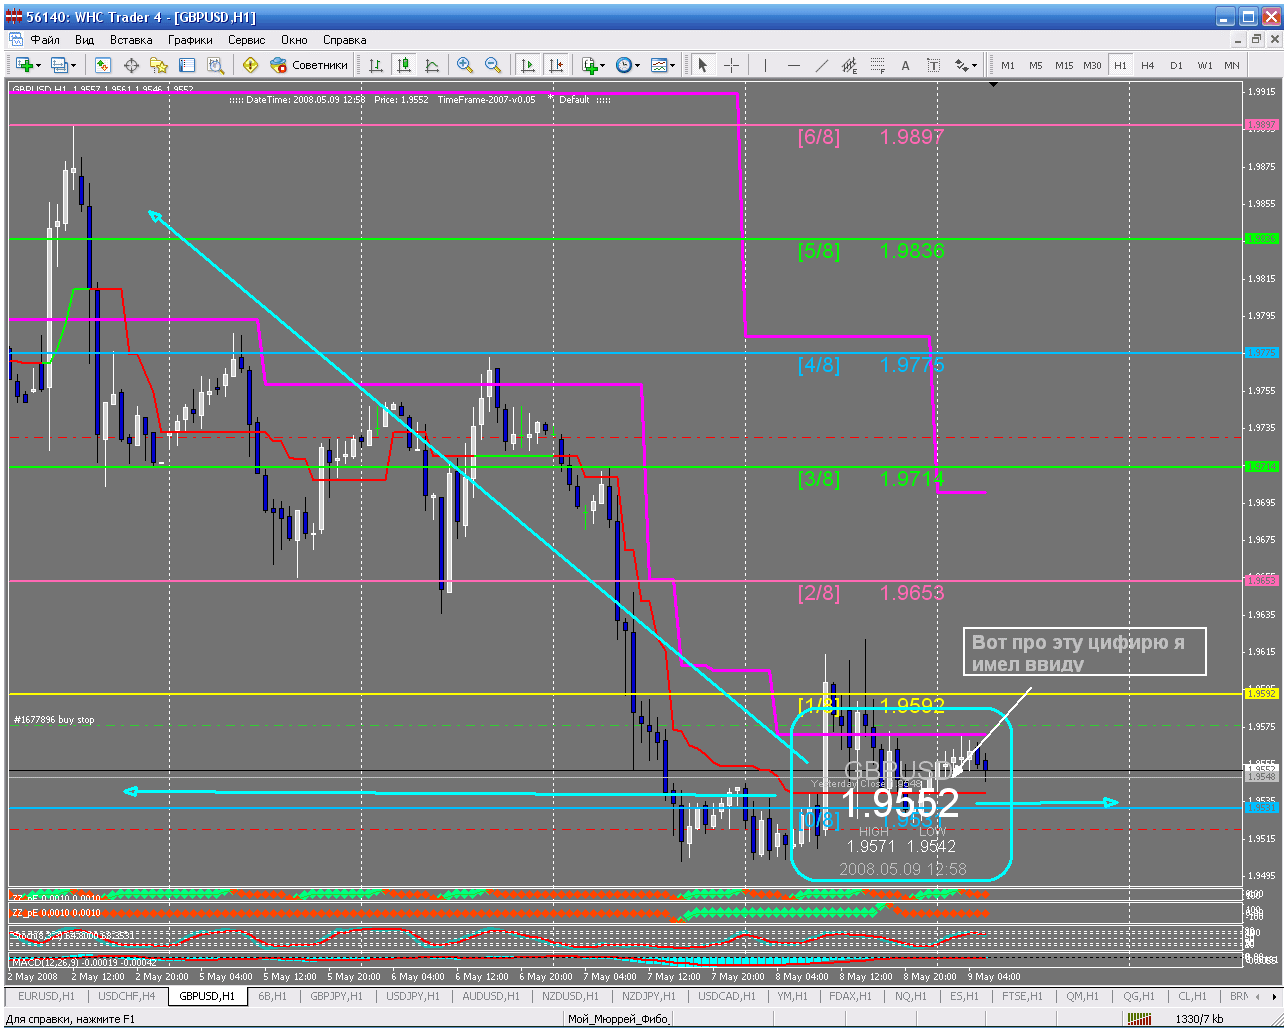Click the New Chart icon
This screenshot has height=1032, width=1288.
pos(23,65)
